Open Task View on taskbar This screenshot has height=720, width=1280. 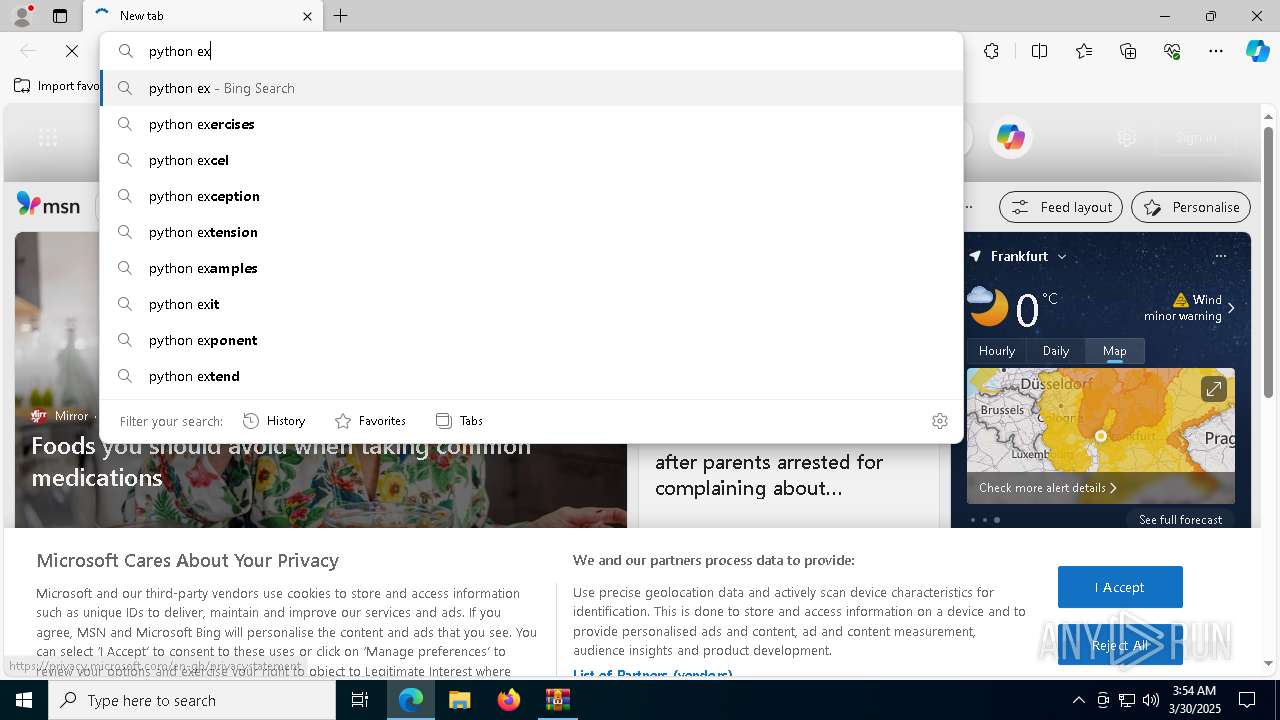(360, 700)
